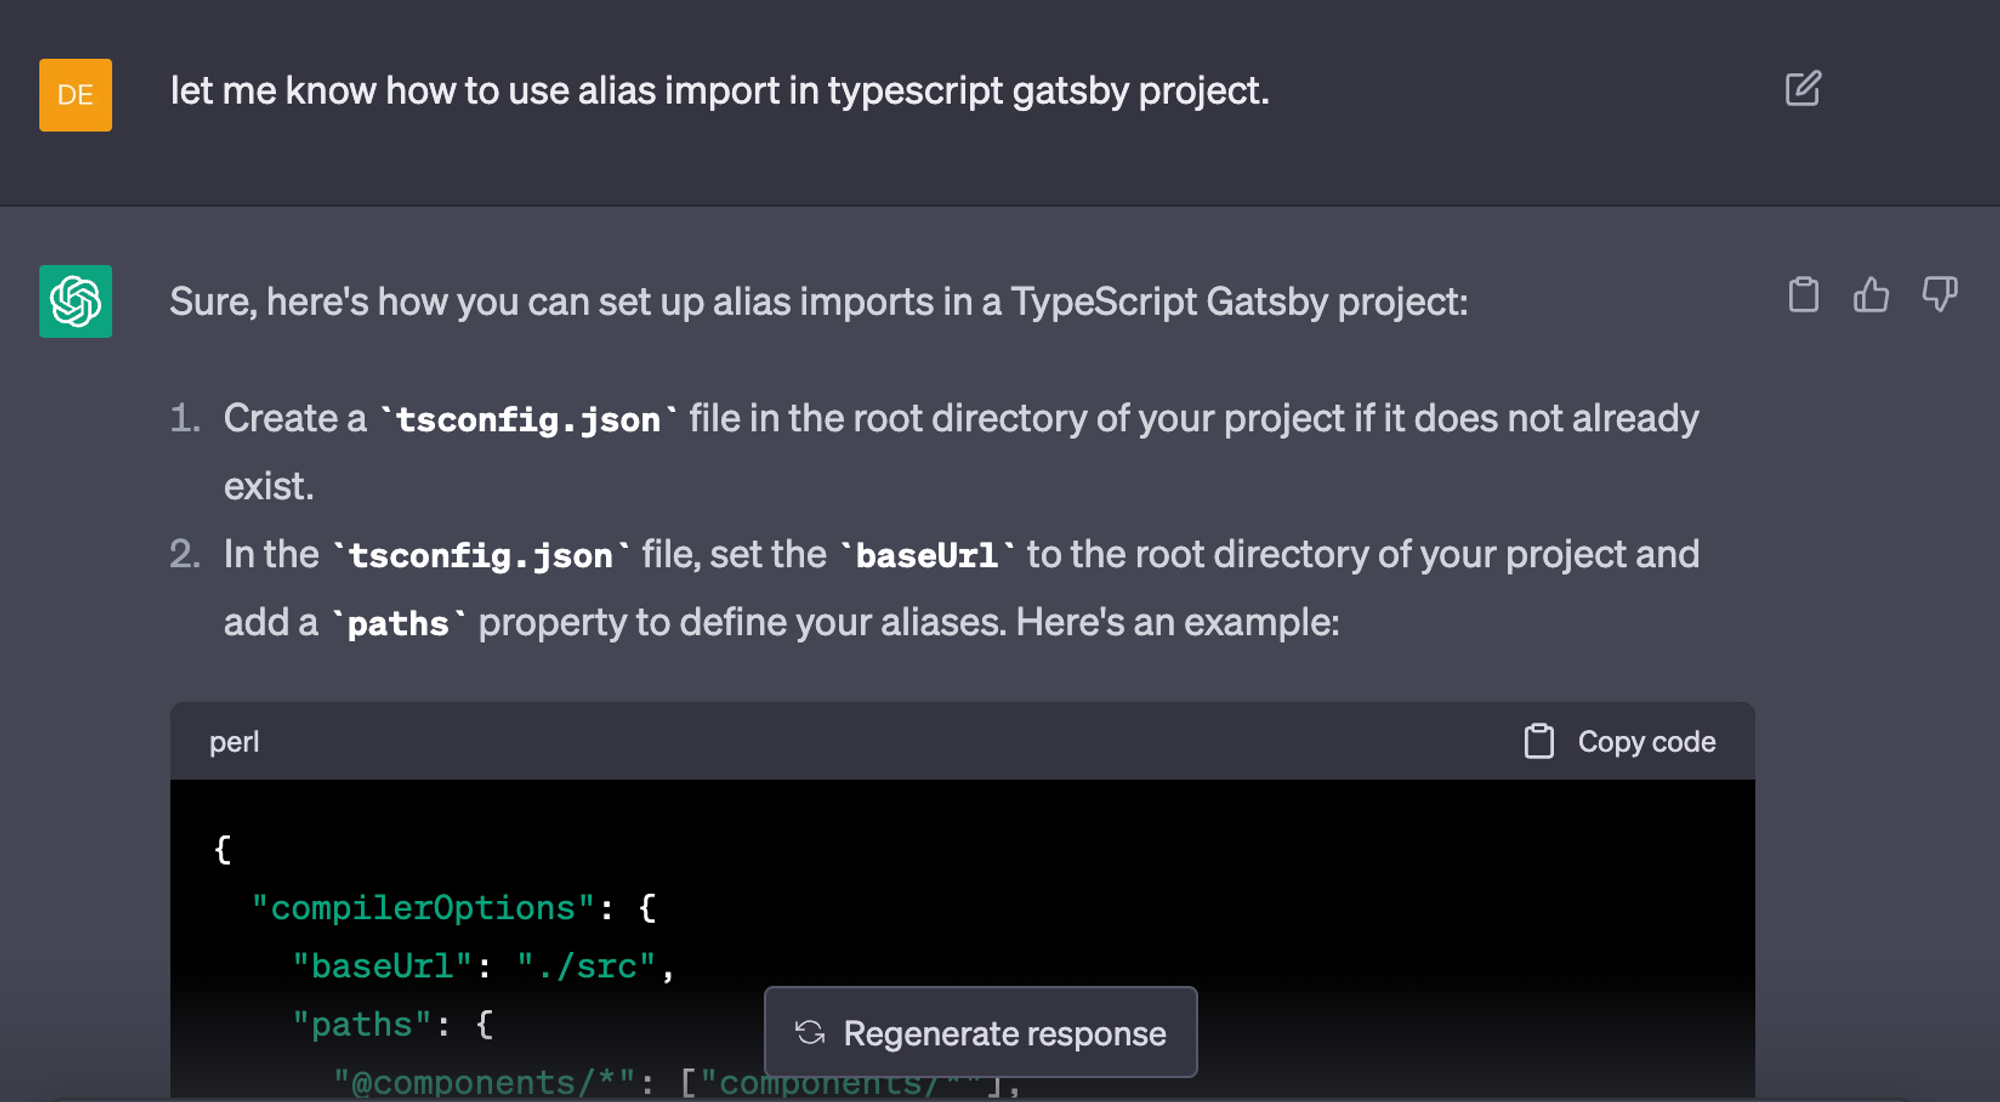Click the ChatGPT logo avatar

pos(76,301)
